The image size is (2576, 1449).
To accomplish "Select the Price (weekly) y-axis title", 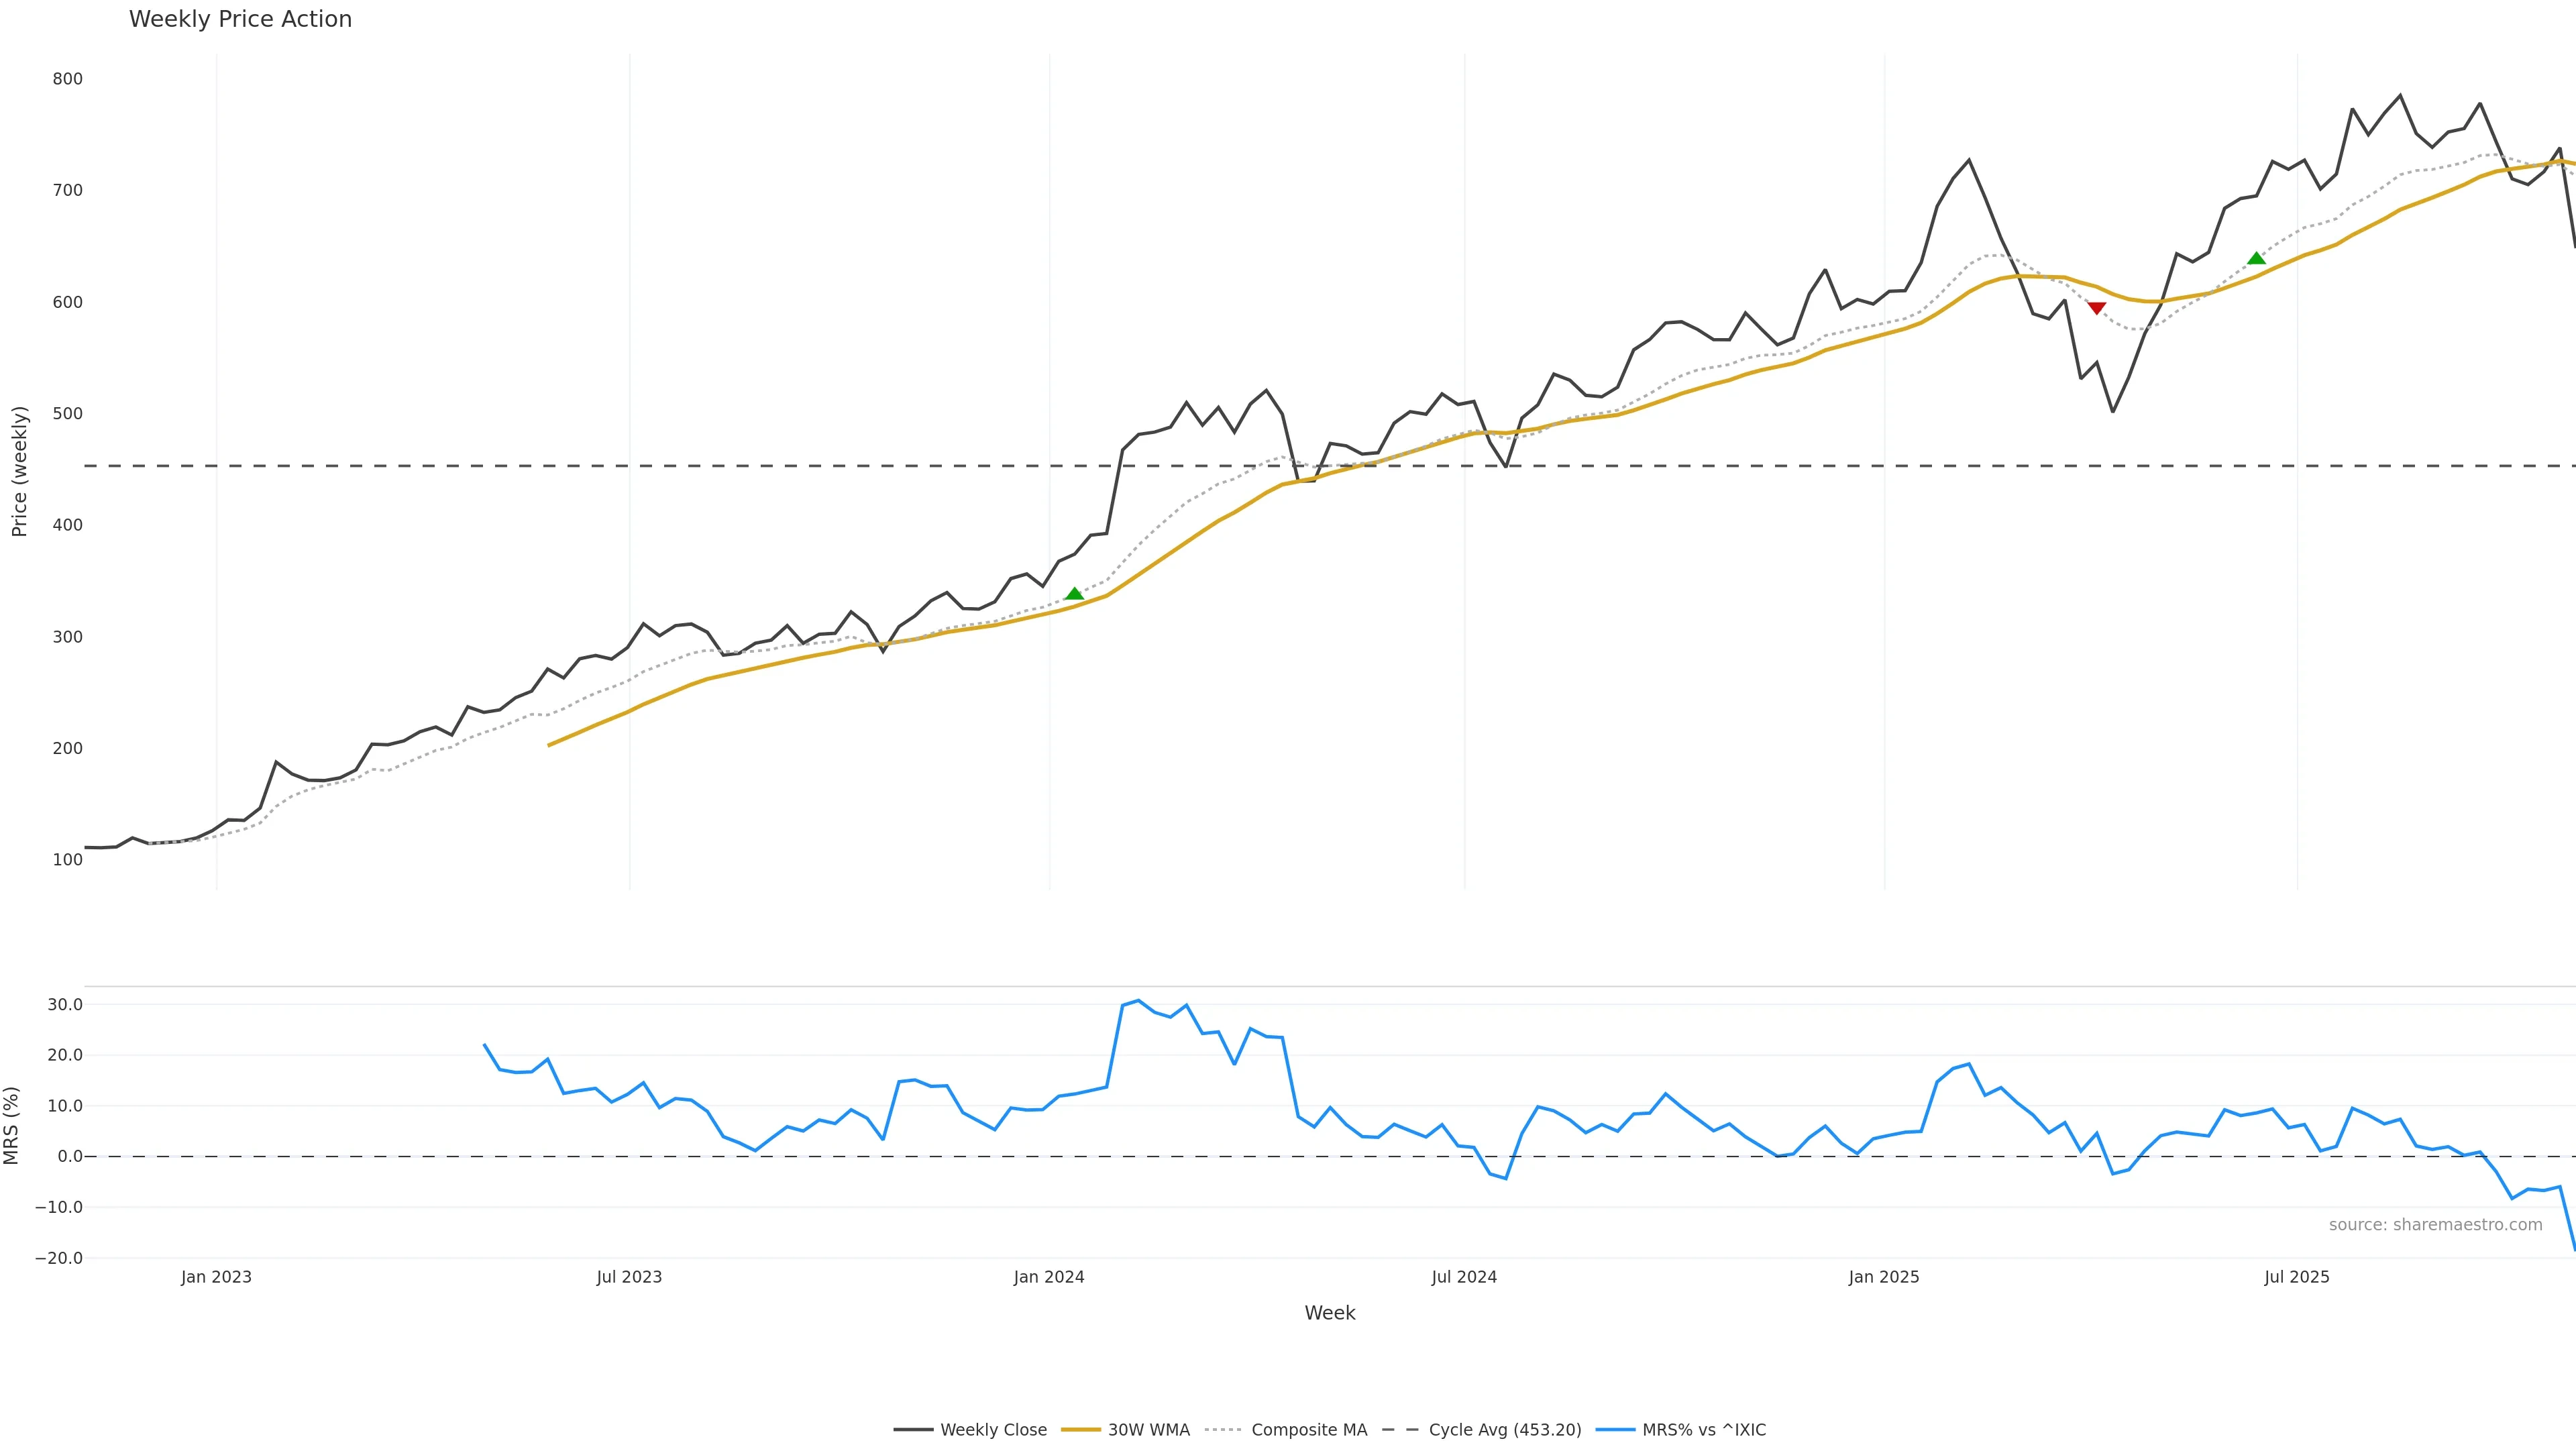I will (x=19, y=471).
